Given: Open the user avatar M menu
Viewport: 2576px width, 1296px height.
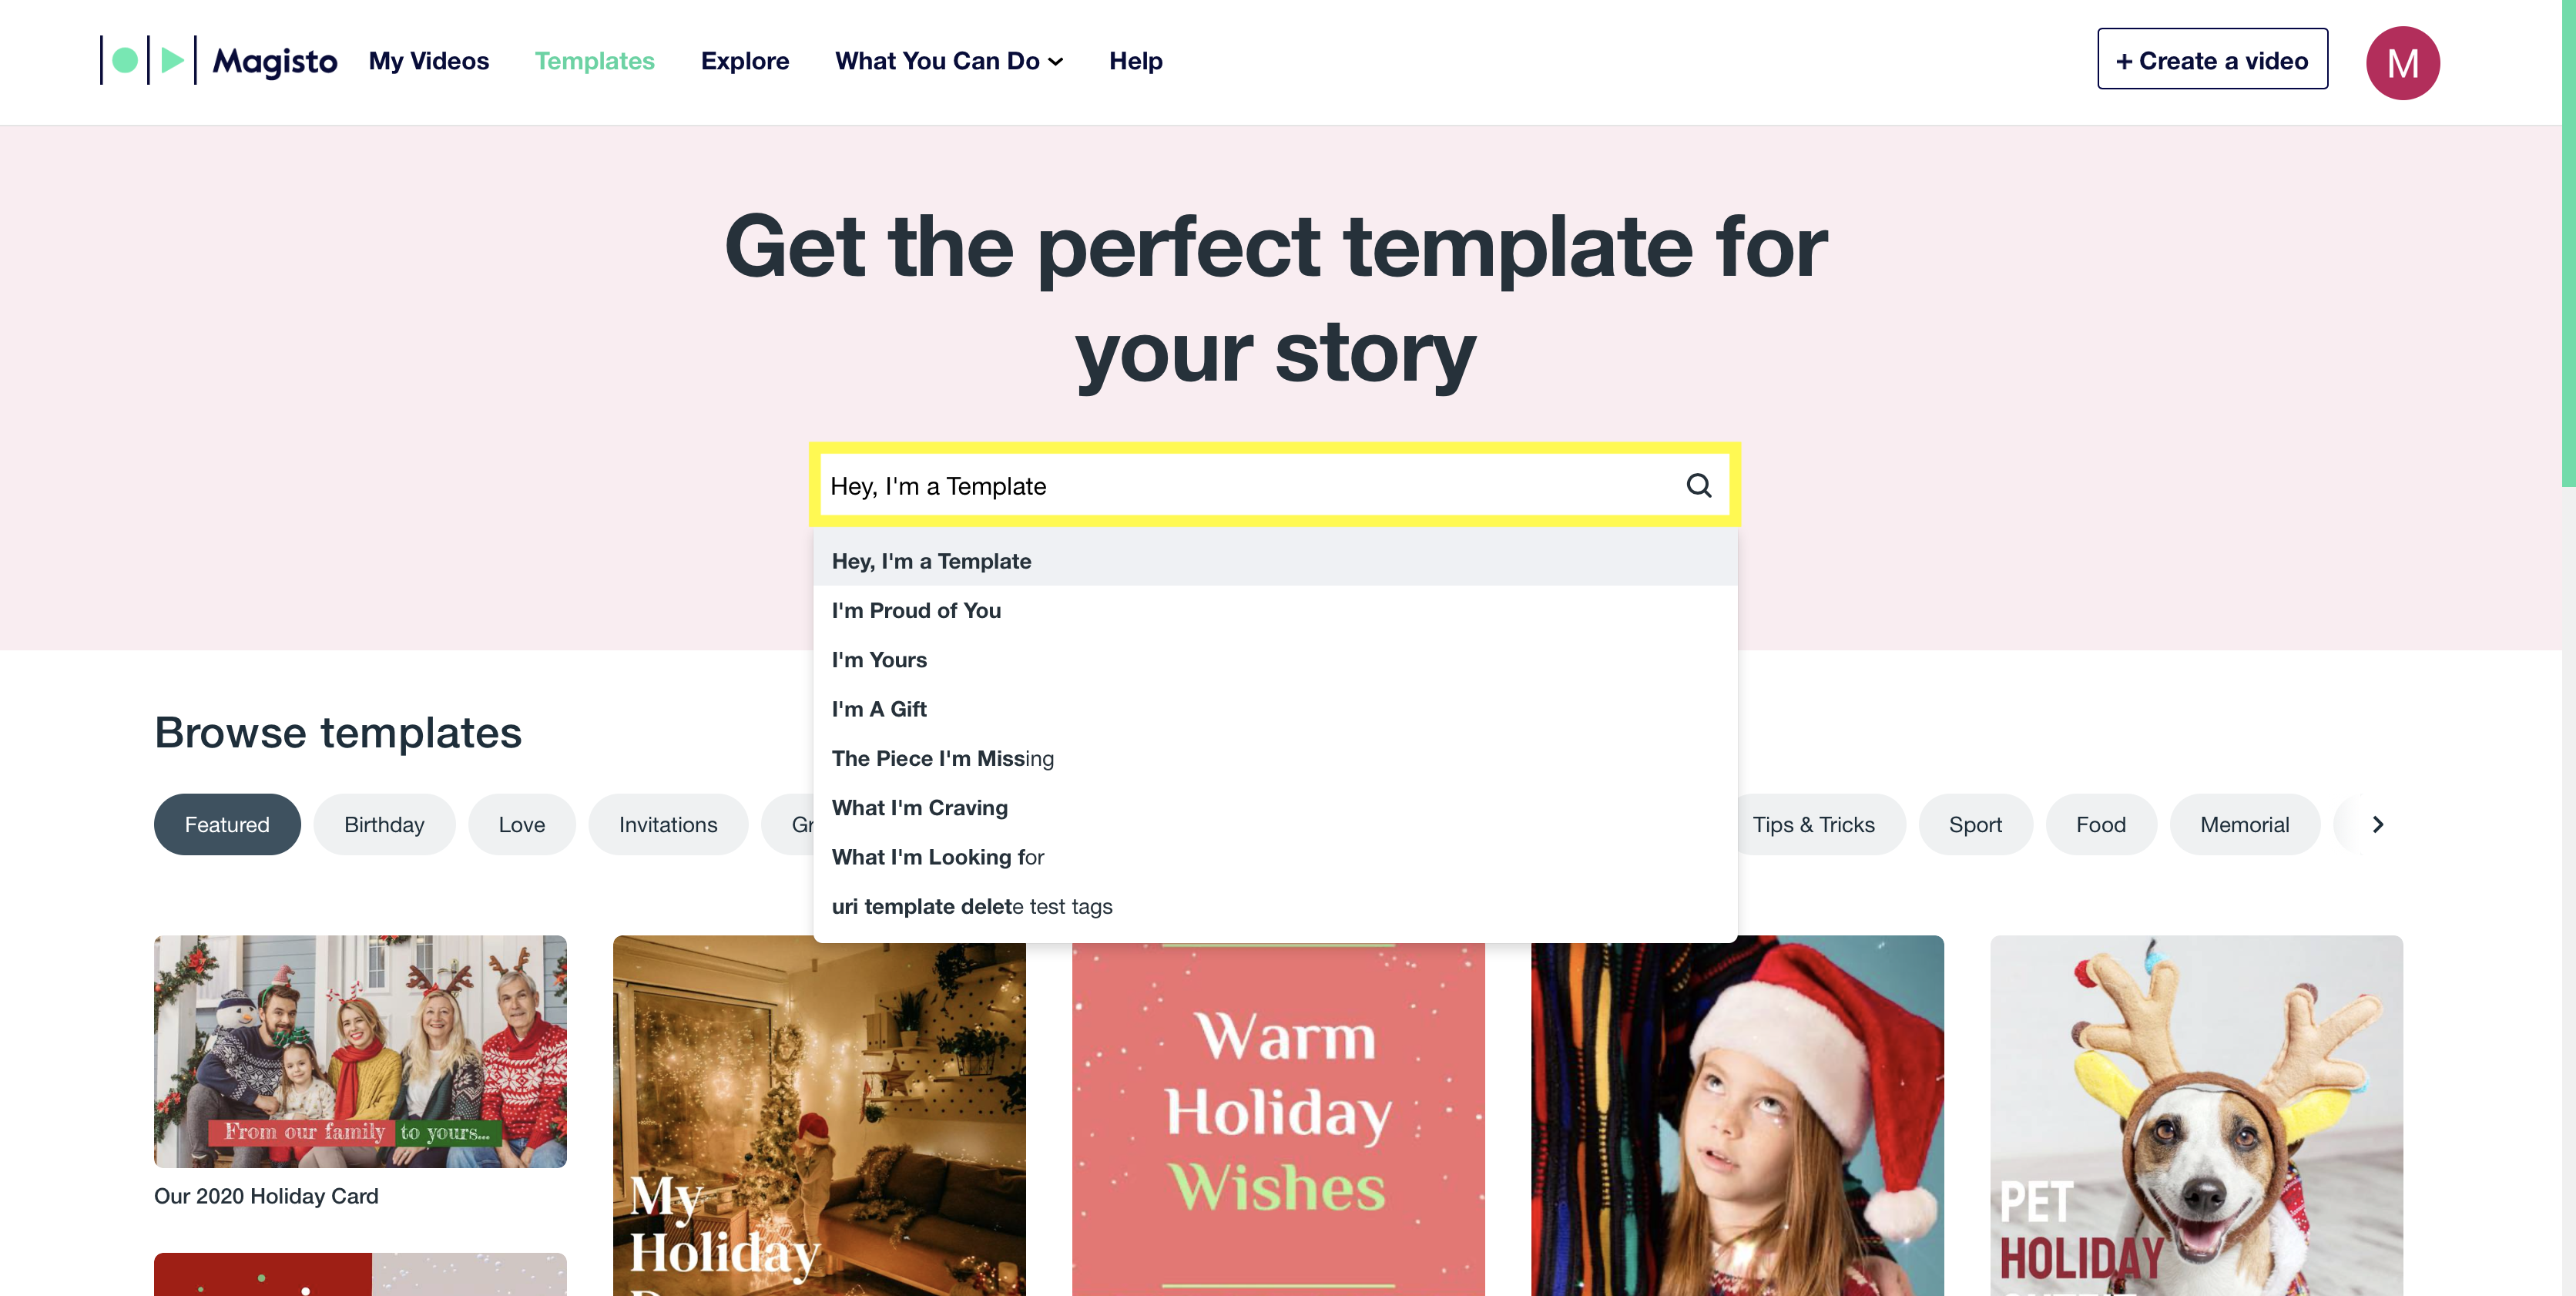Looking at the screenshot, I should click(x=2402, y=62).
